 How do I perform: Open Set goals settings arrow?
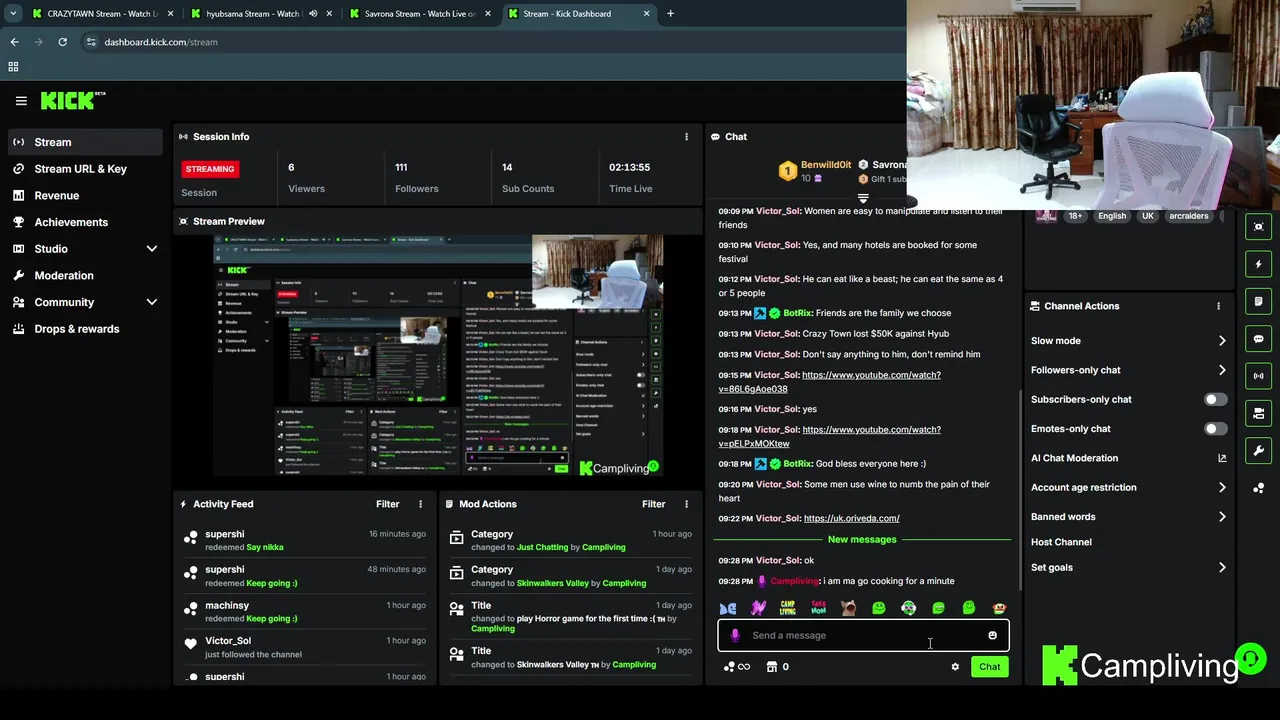click(1222, 568)
